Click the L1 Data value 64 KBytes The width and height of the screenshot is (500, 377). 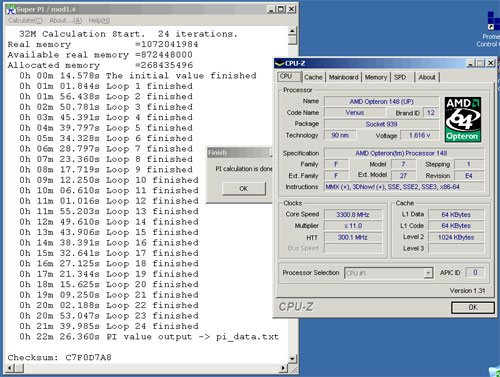(x=456, y=214)
